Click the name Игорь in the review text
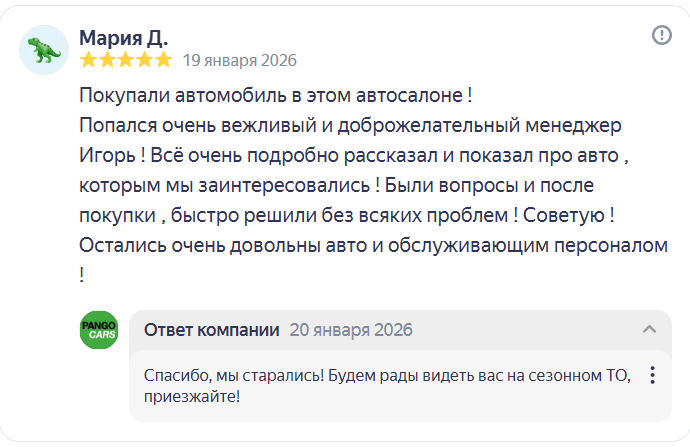Image resolution: width=690 pixels, height=447 pixels. click(107, 156)
